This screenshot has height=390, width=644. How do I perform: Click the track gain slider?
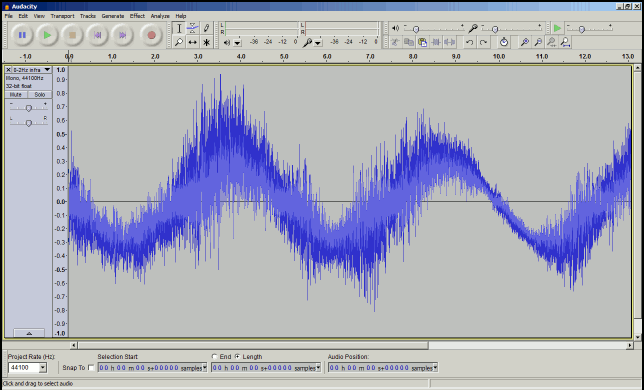point(28,108)
